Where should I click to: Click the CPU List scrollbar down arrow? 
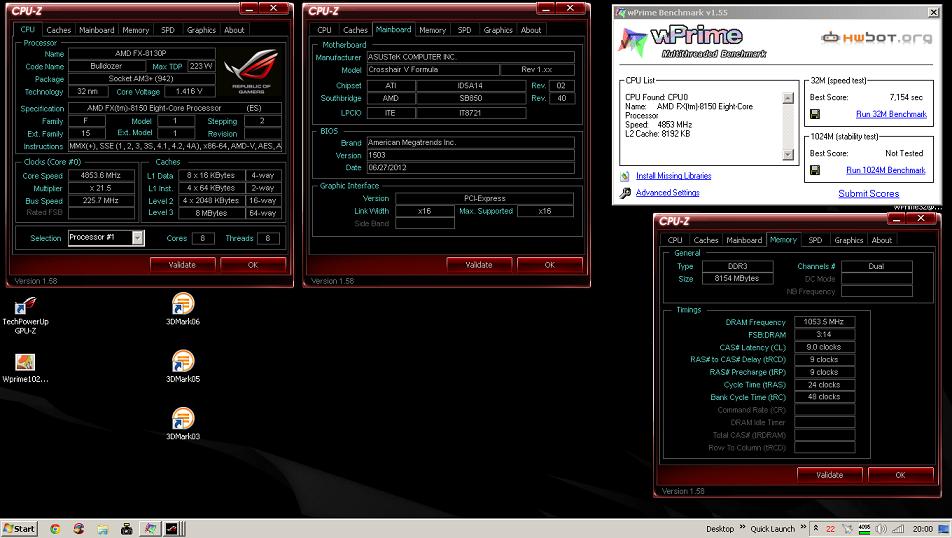(788, 155)
